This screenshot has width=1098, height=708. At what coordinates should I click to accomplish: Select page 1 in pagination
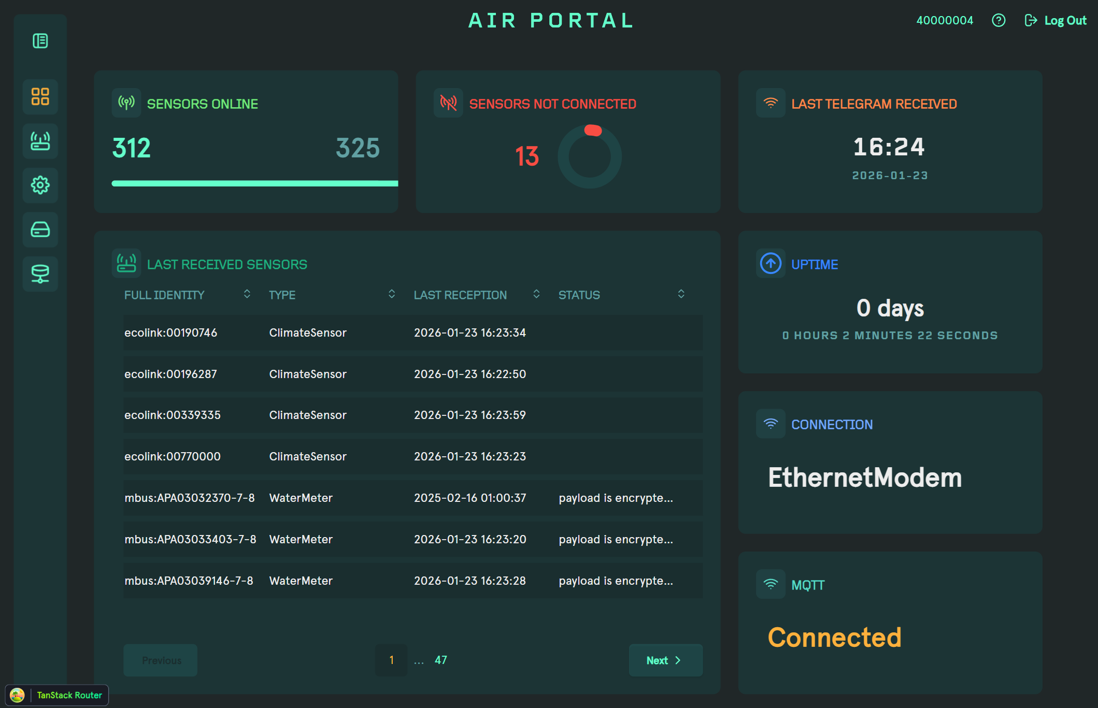click(x=391, y=660)
